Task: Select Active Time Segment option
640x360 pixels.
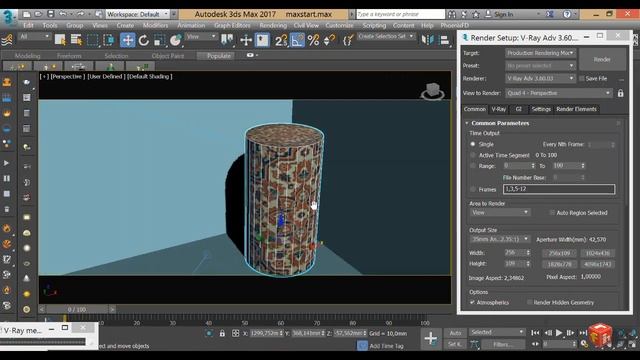Action: [473, 155]
